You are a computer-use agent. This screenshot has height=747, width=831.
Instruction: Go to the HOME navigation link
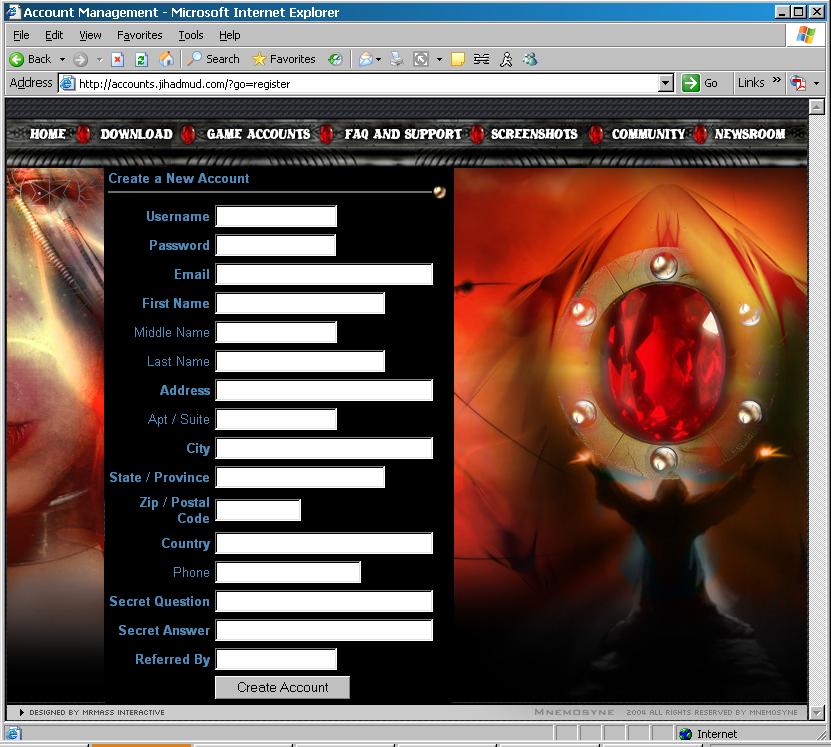[48, 134]
